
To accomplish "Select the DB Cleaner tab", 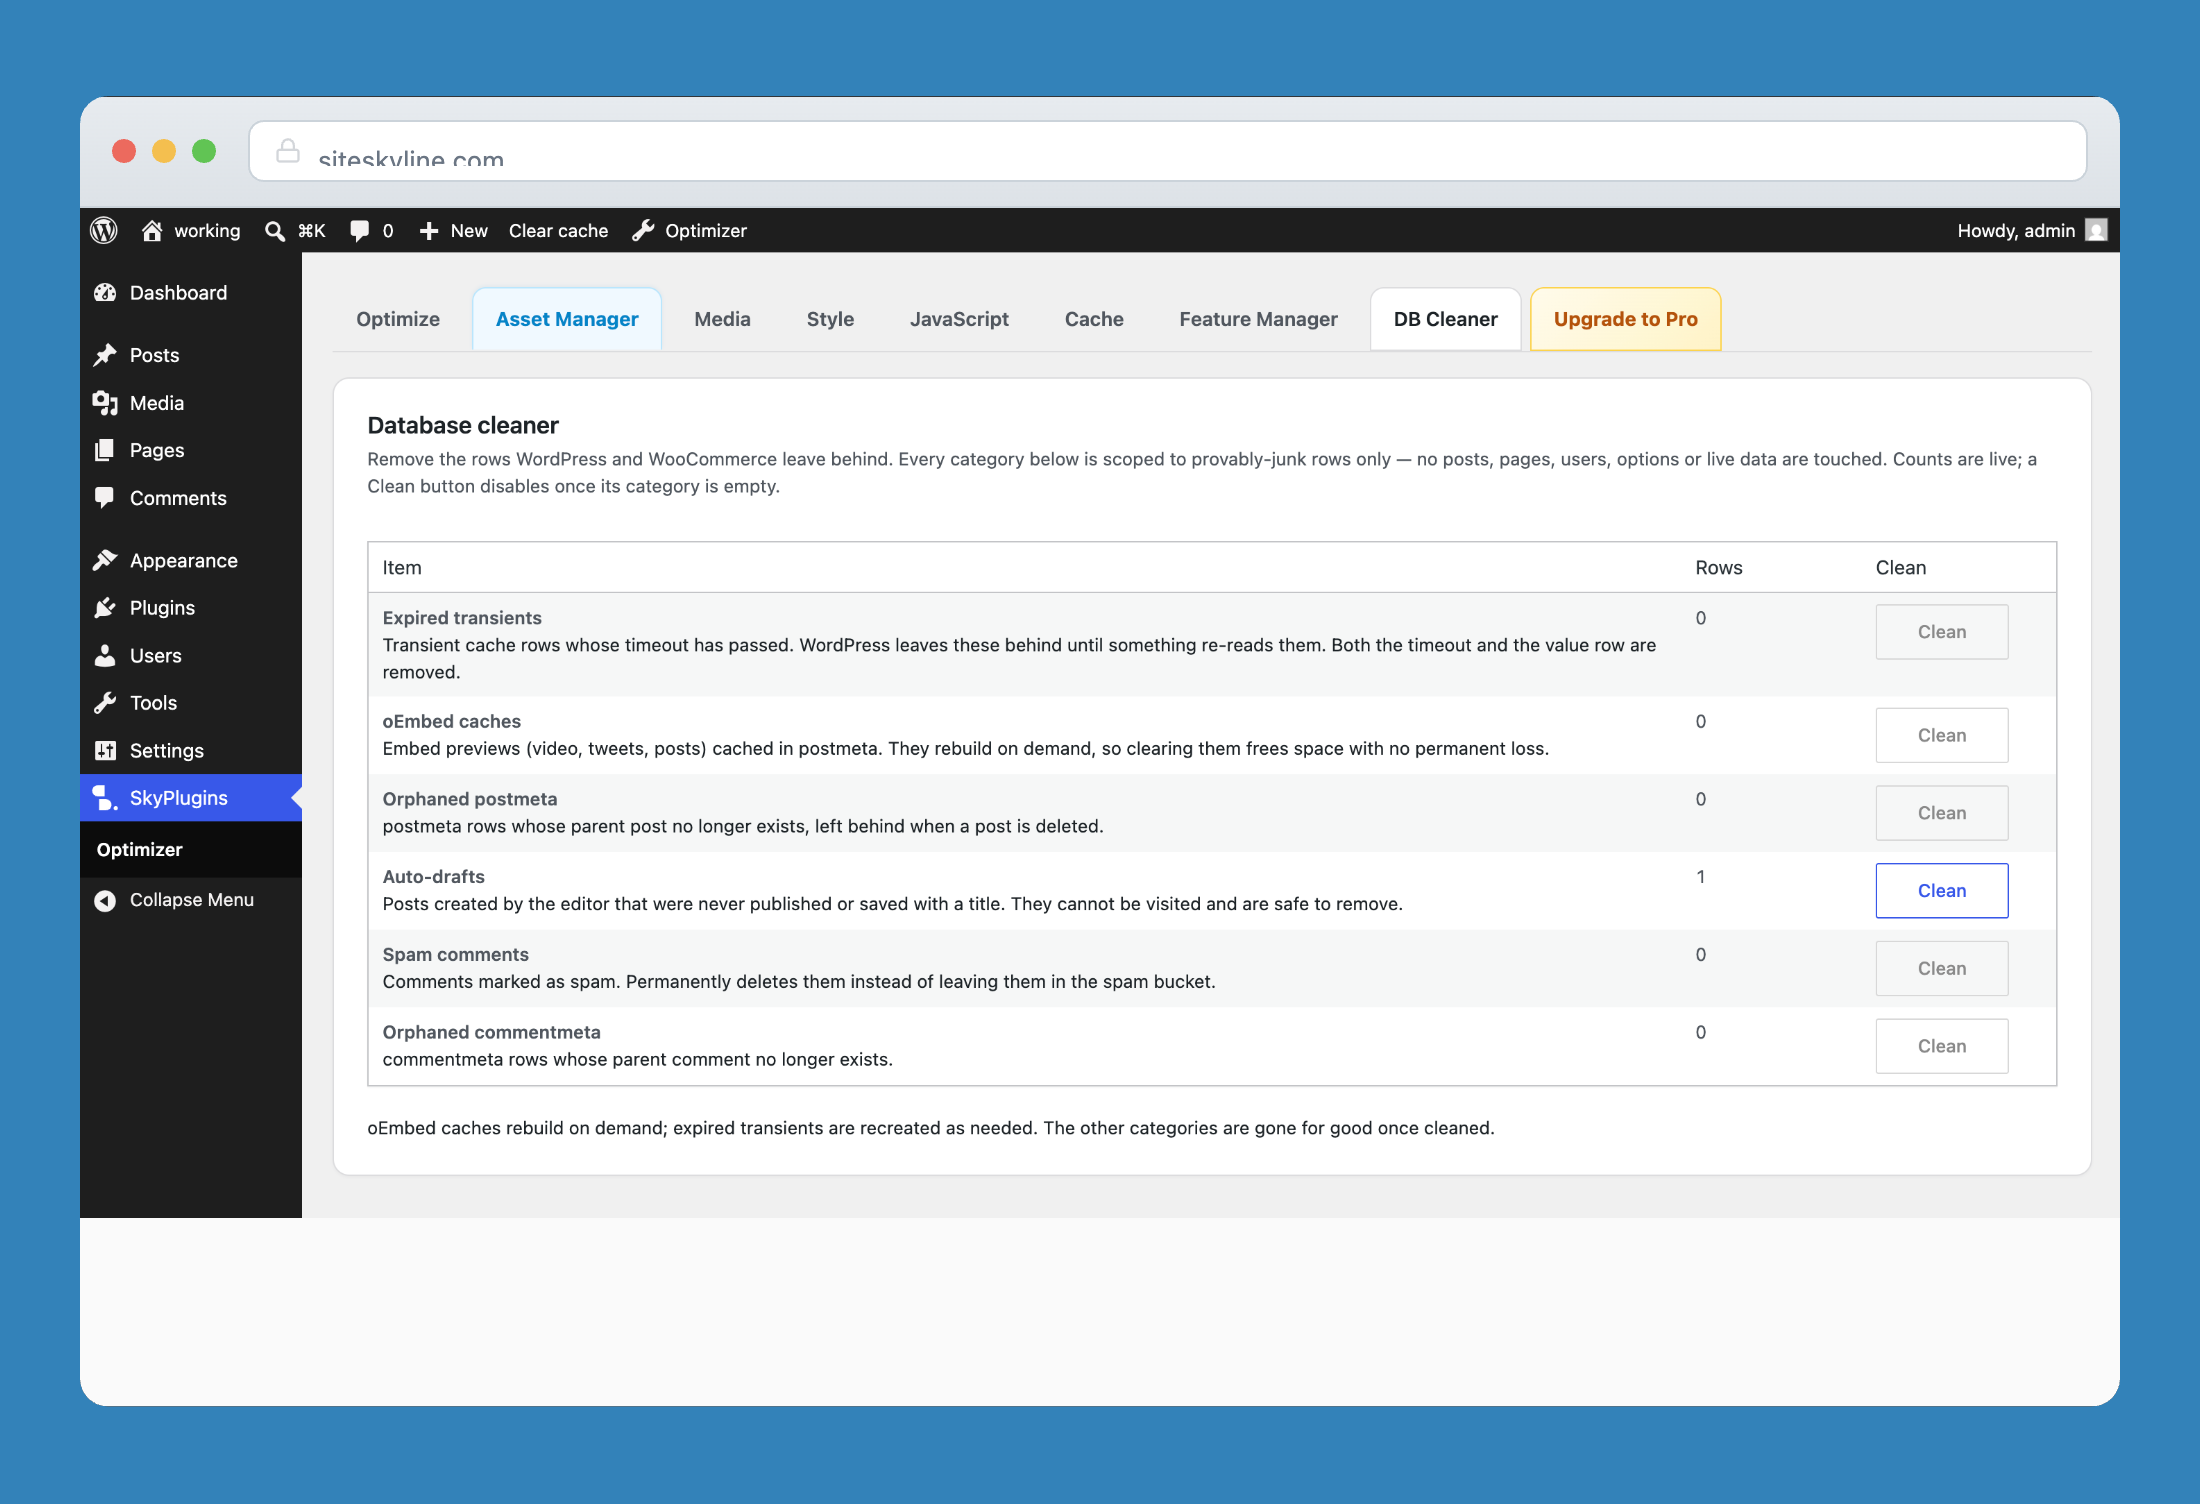I will click(x=1445, y=319).
